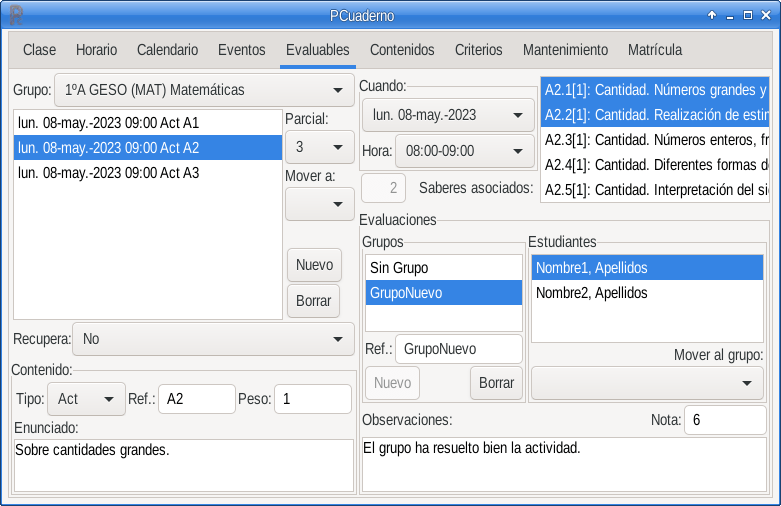Screen dimensions: 781x506
Task: Switch to the Clase tab
Action: pyautogui.click(x=39, y=50)
